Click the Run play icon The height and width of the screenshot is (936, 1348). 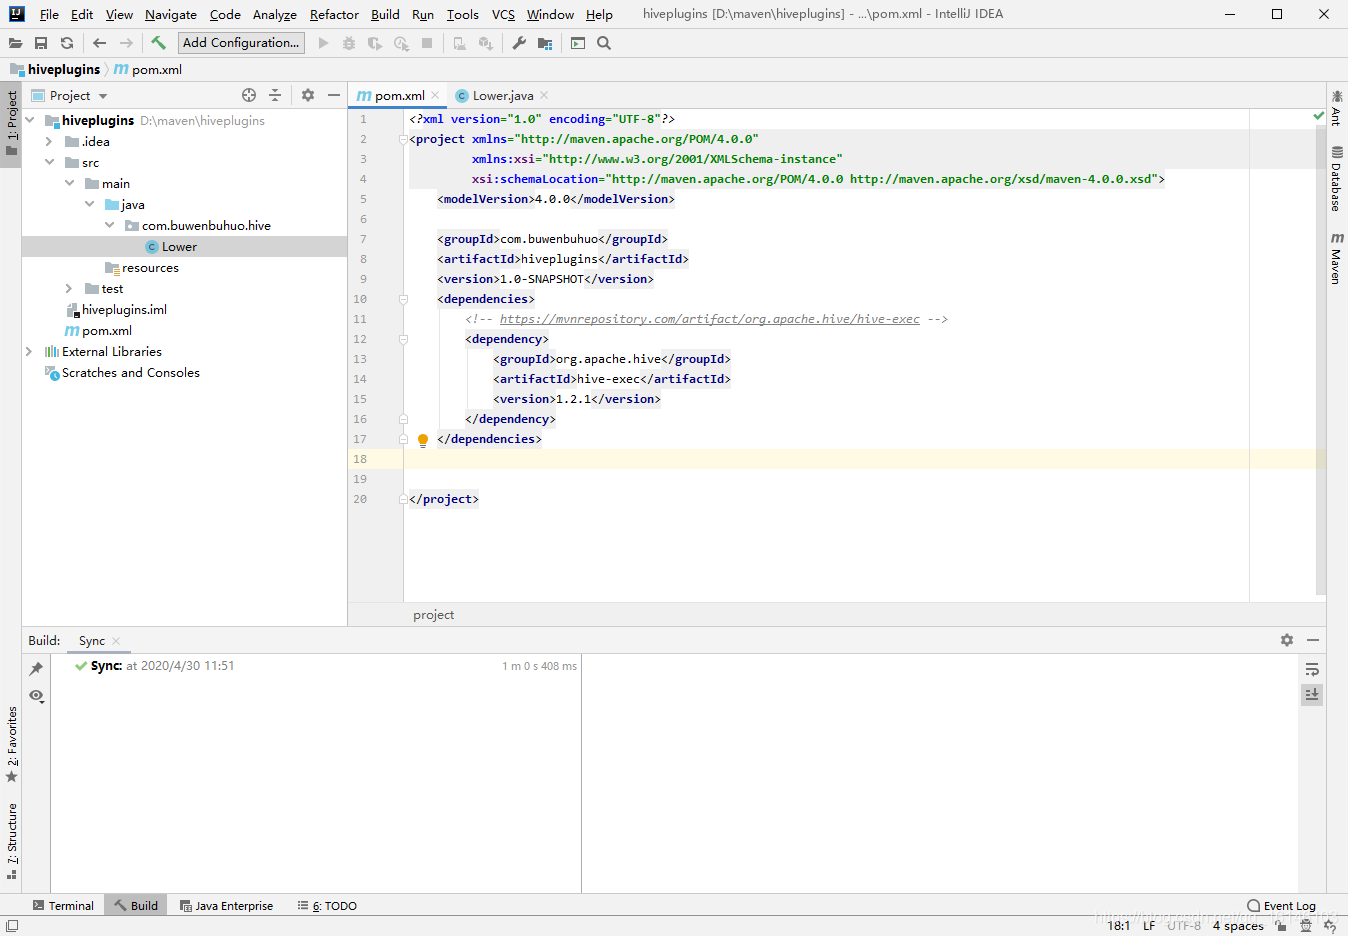pyautogui.click(x=323, y=43)
